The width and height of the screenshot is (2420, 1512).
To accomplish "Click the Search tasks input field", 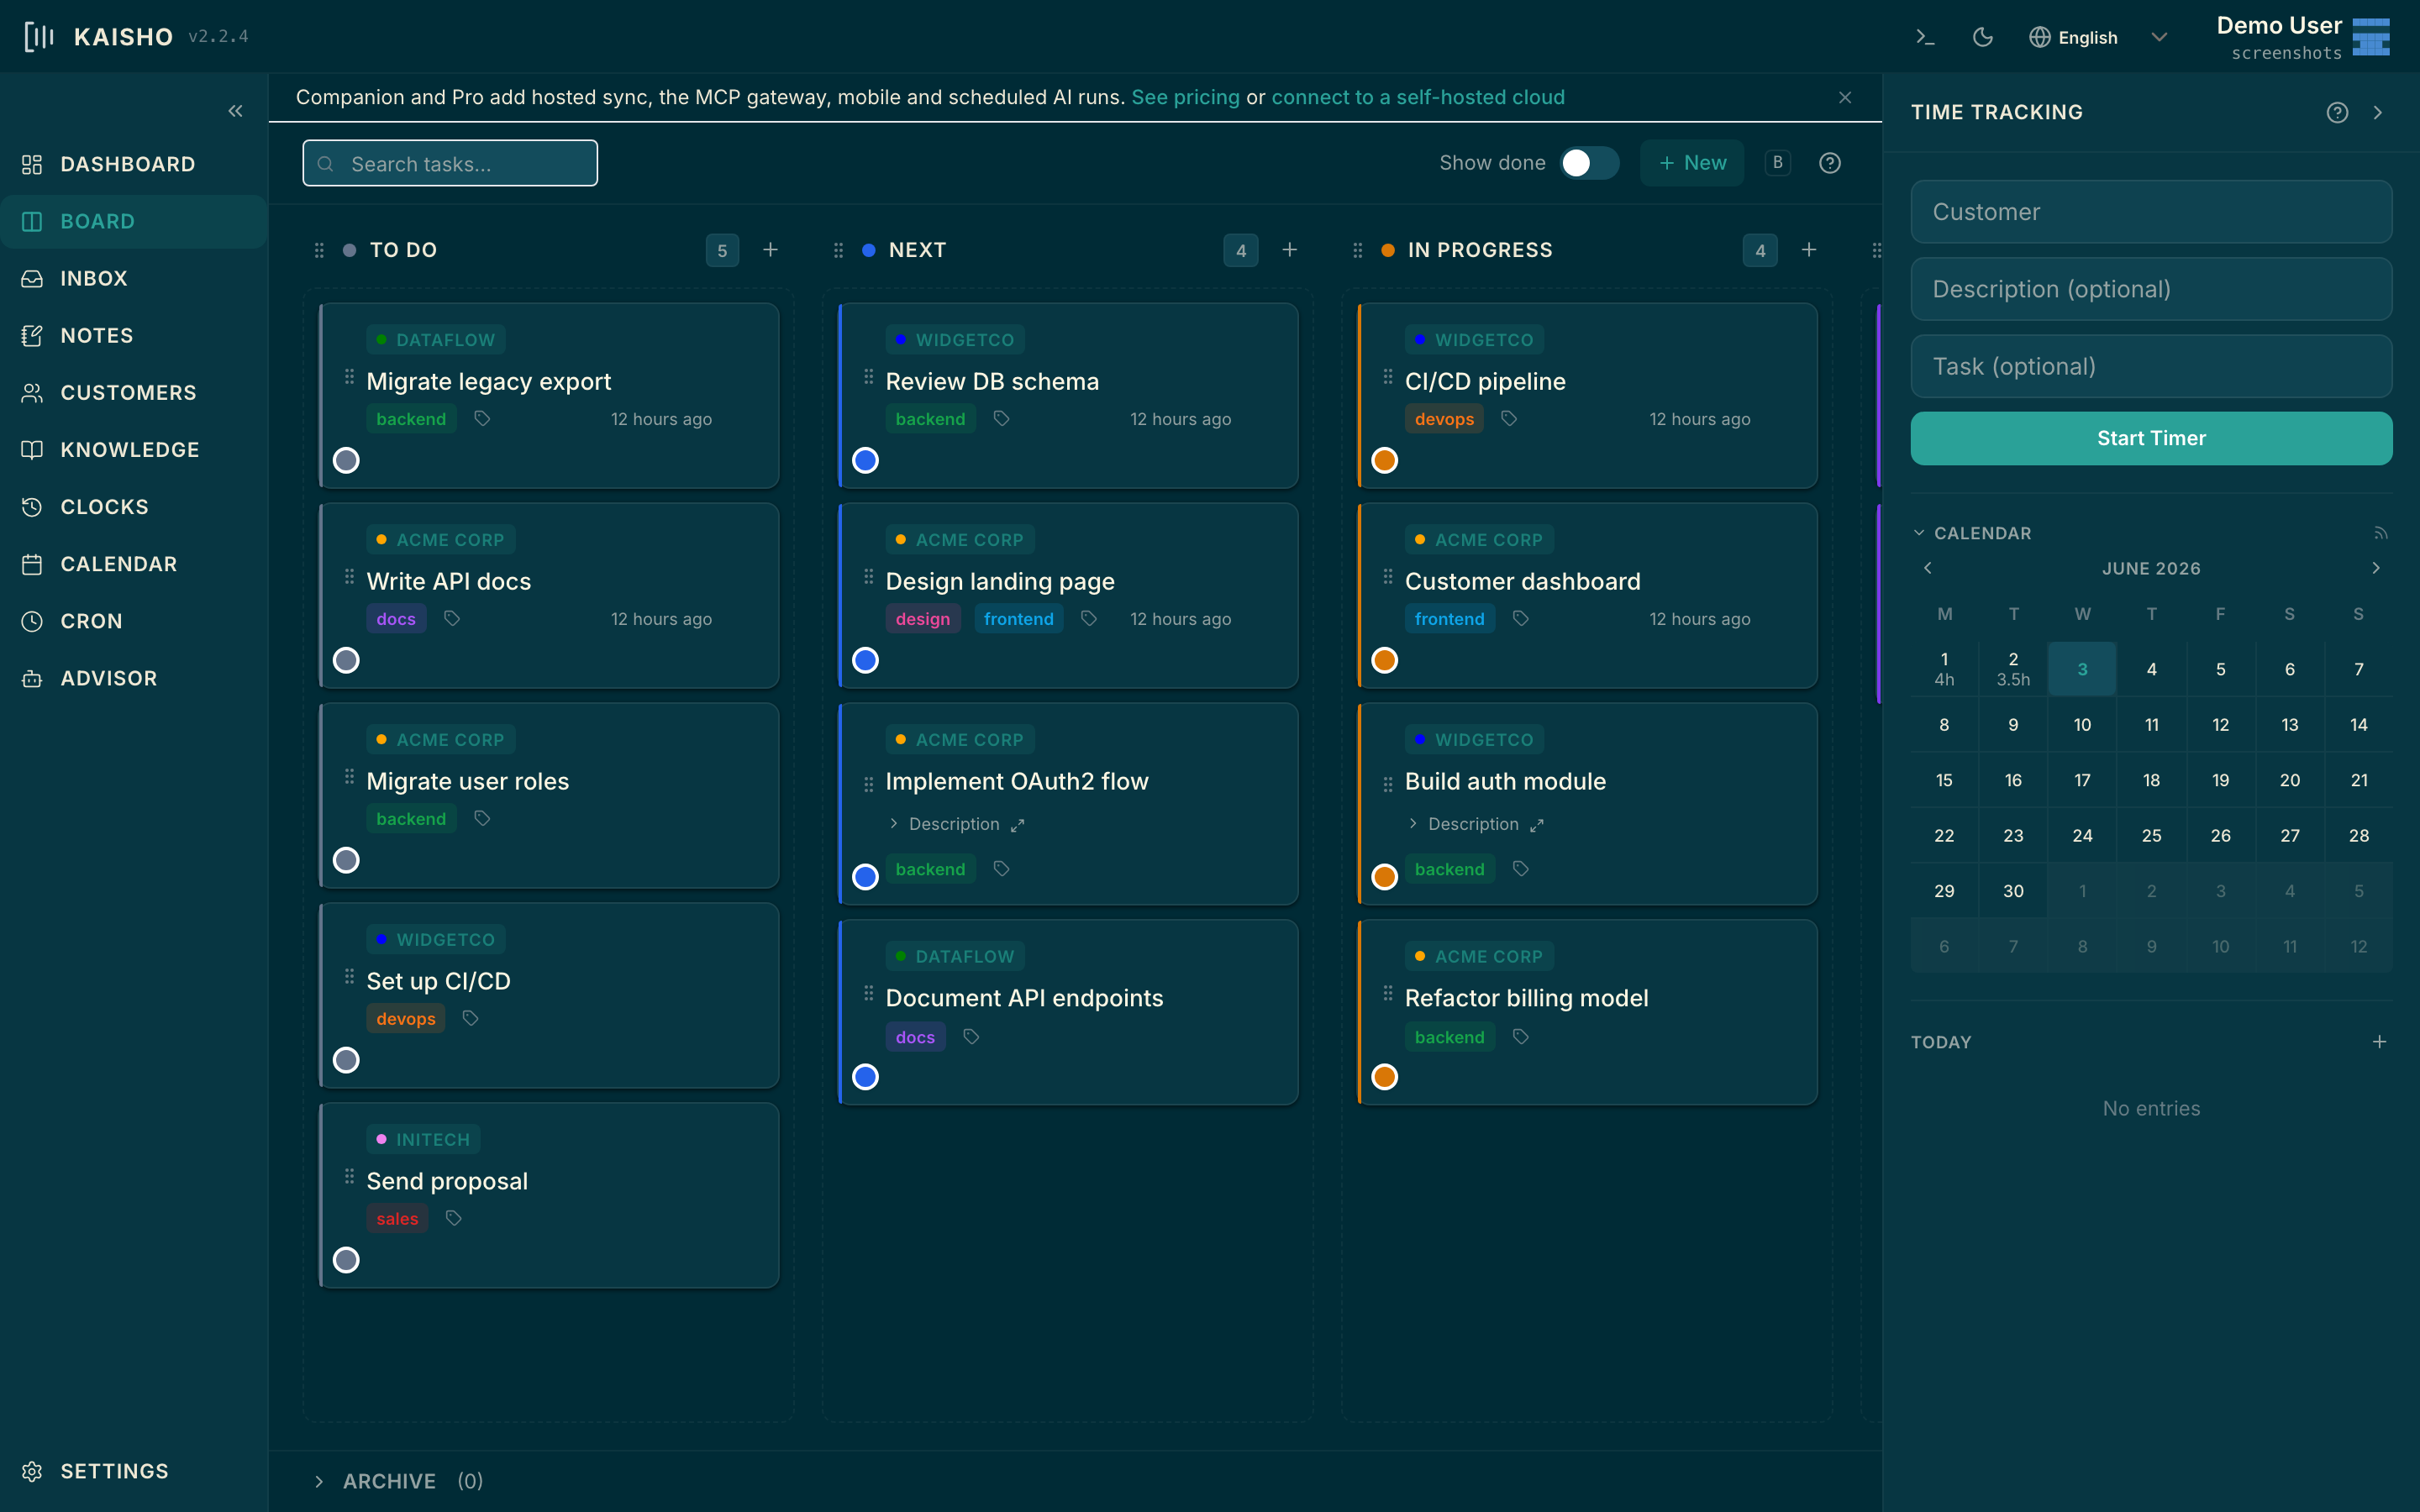I will pyautogui.click(x=450, y=163).
